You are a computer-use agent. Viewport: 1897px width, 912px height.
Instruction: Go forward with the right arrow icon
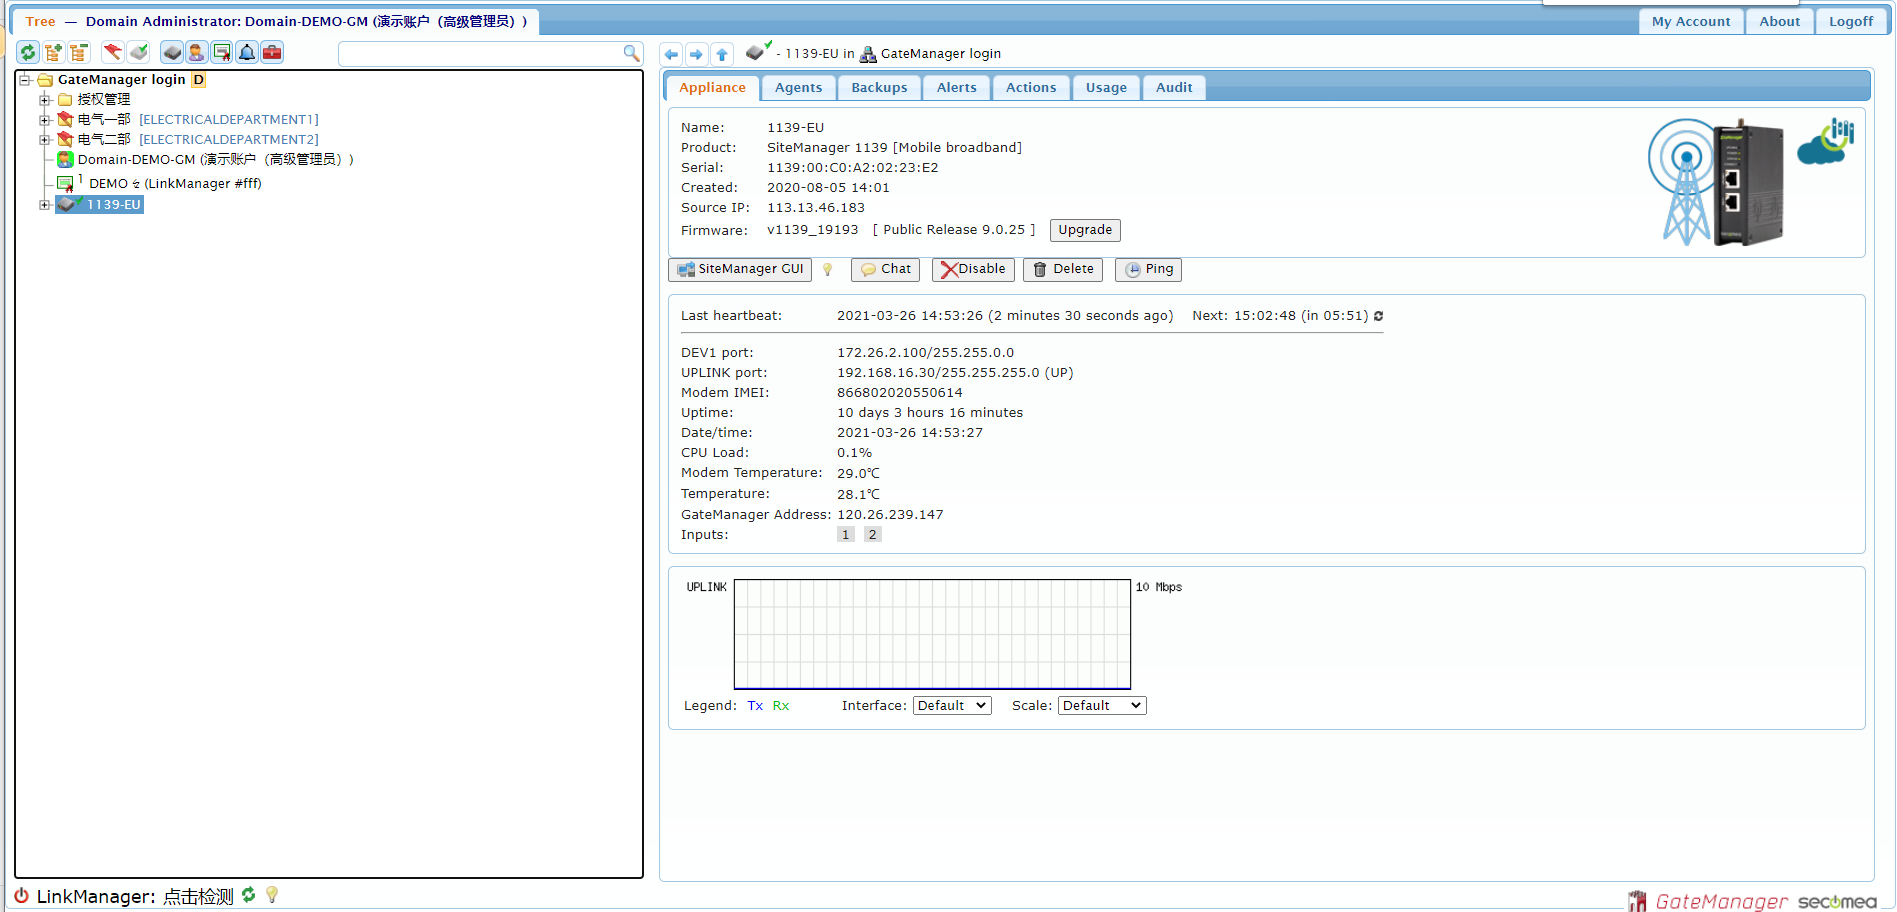tap(697, 54)
